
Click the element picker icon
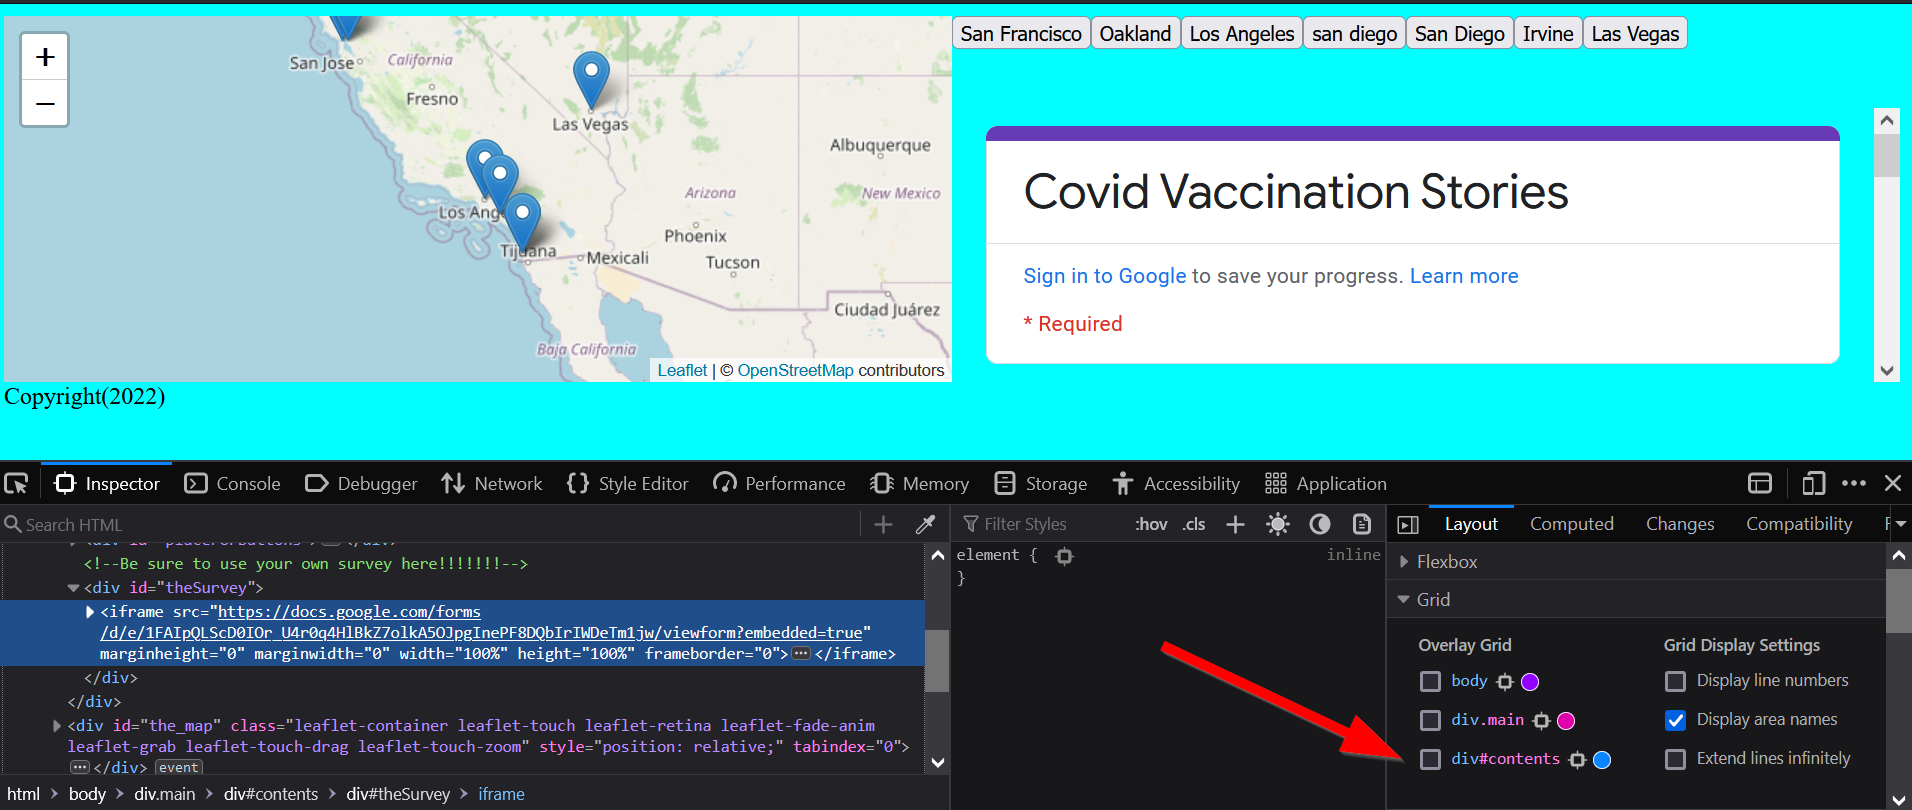[16, 484]
